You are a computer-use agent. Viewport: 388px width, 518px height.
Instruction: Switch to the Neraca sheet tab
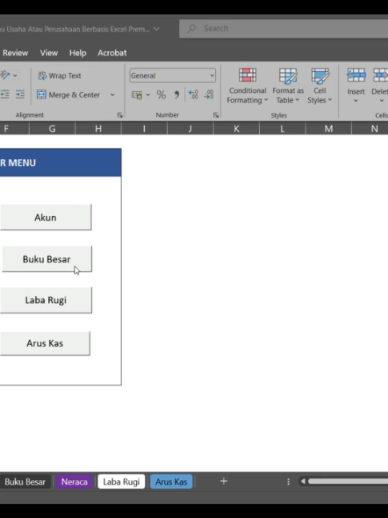click(x=74, y=482)
